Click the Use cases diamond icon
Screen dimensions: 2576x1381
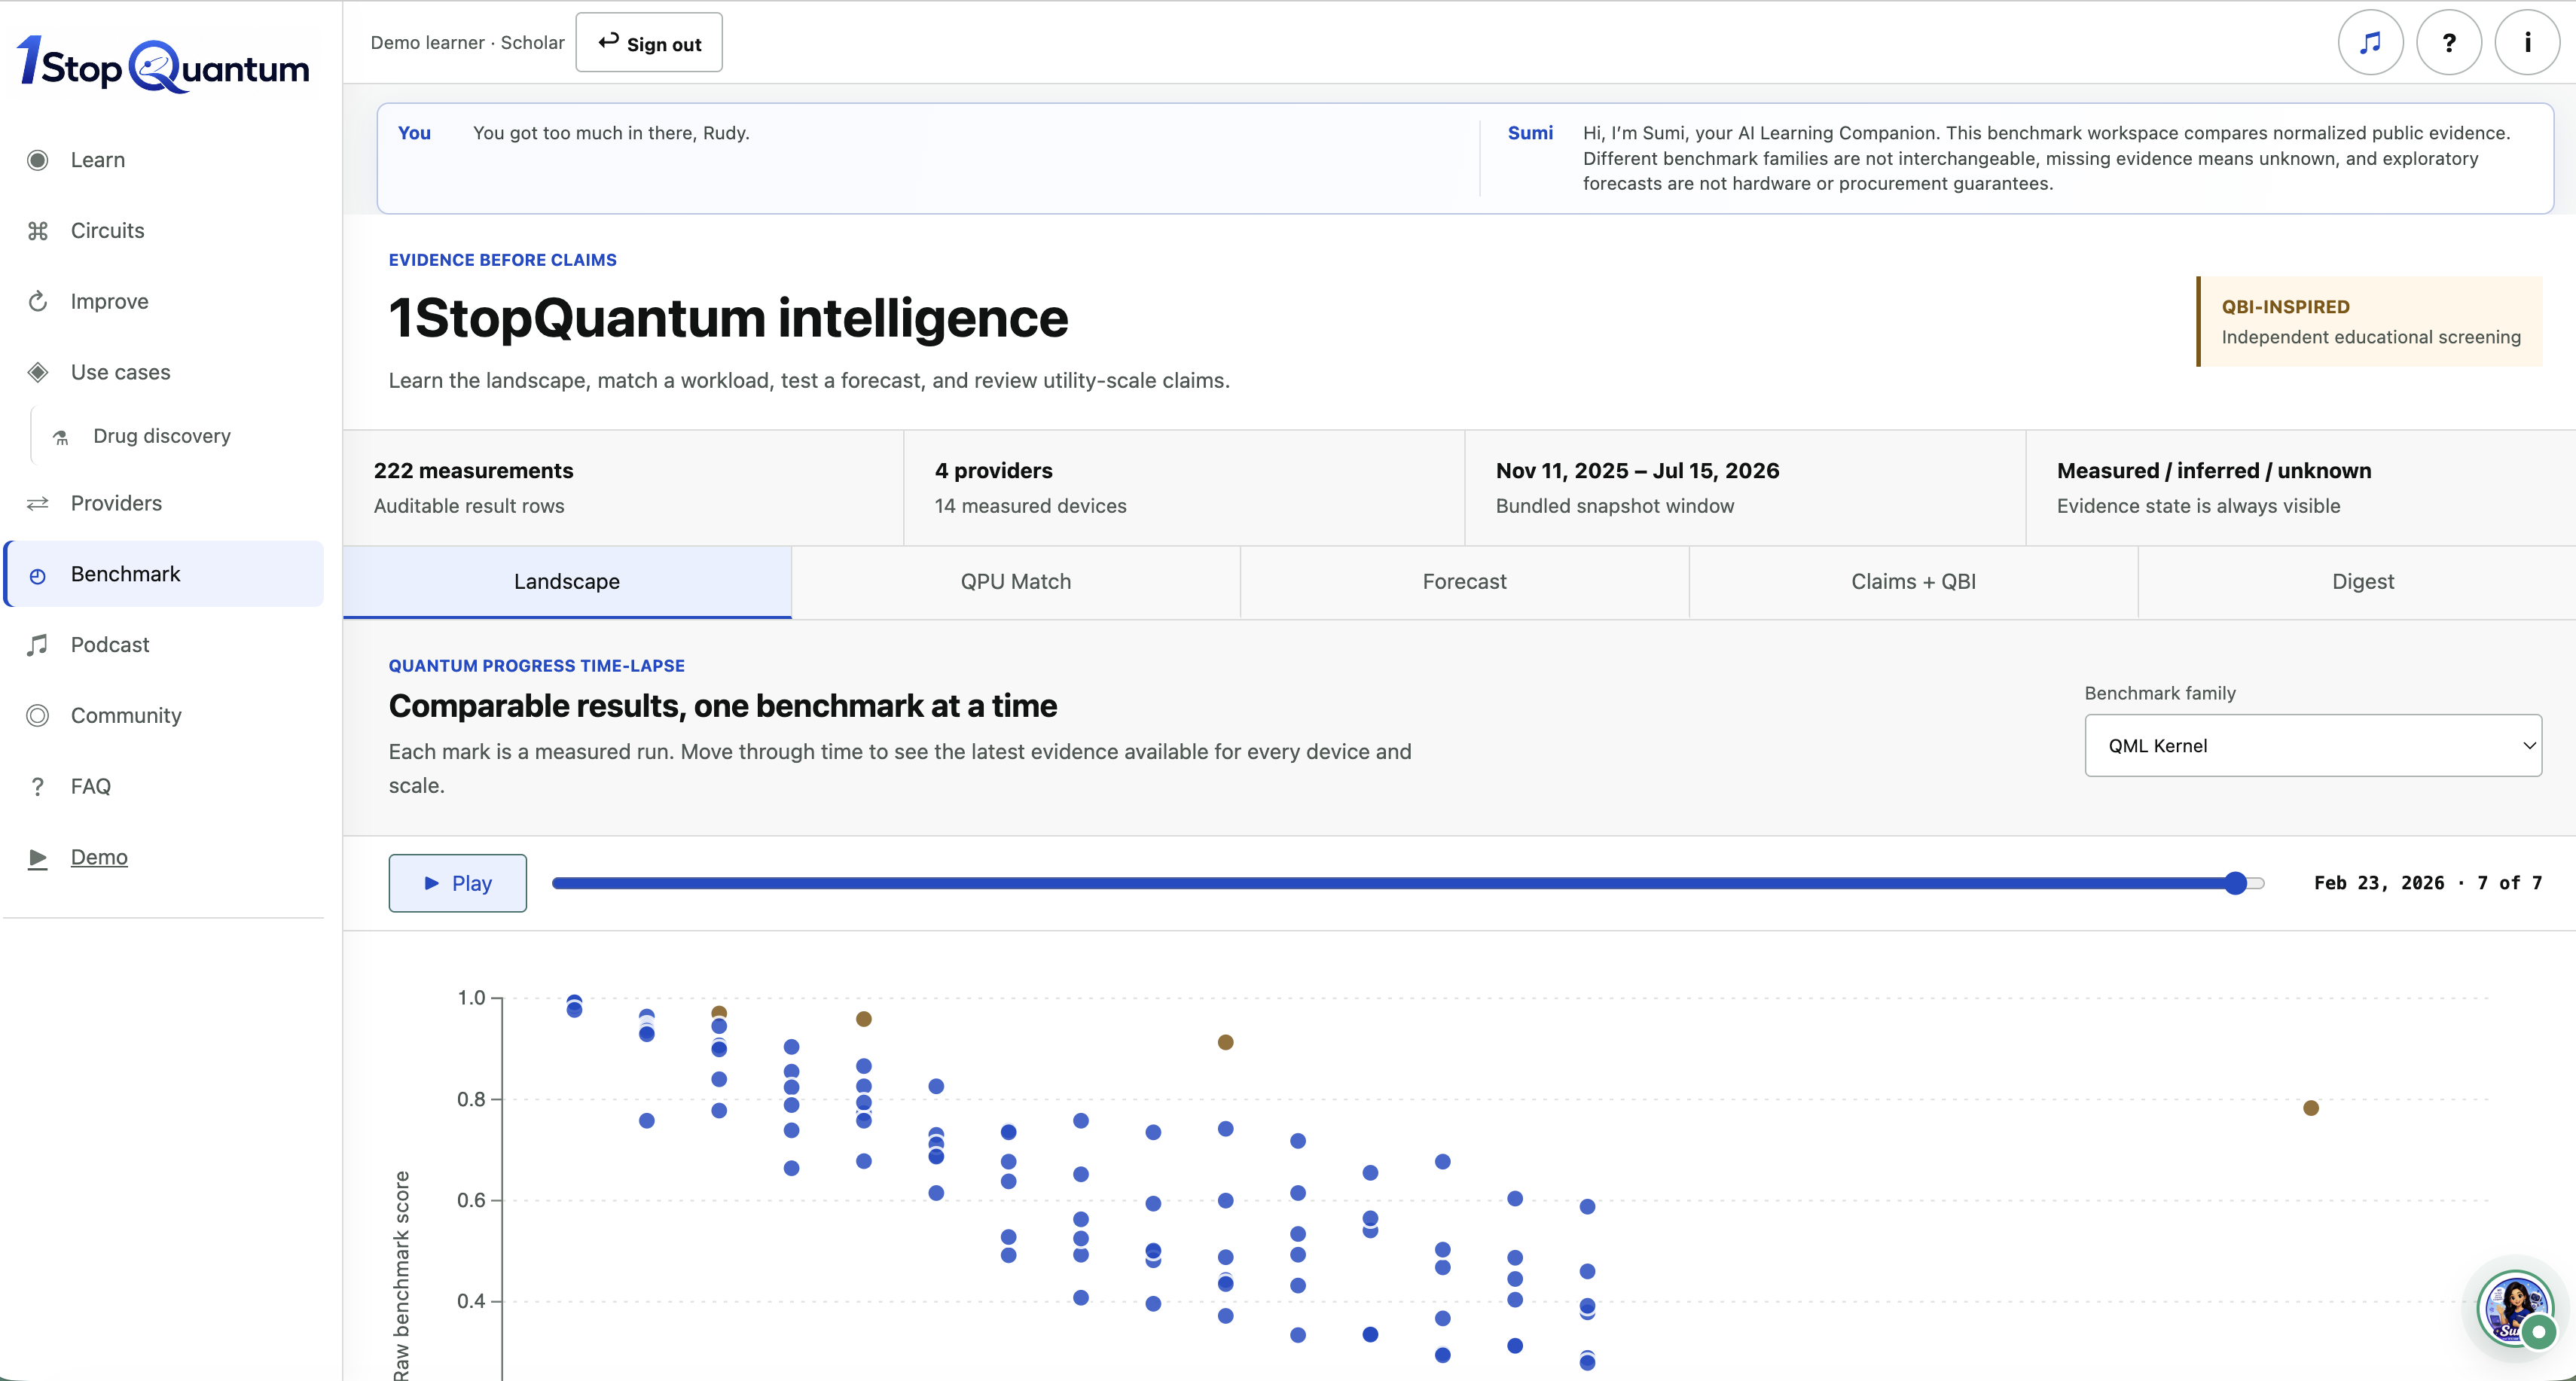coord(38,373)
